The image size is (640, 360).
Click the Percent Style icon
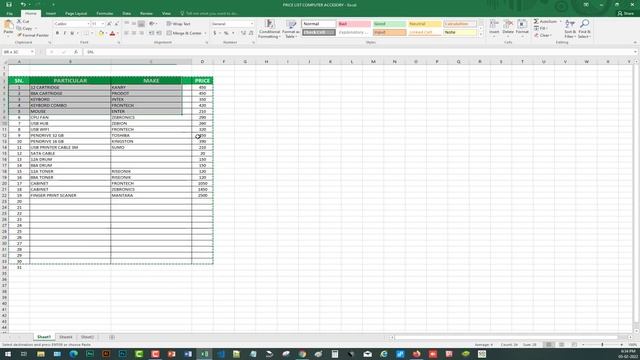pyautogui.click(x=226, y=33)
